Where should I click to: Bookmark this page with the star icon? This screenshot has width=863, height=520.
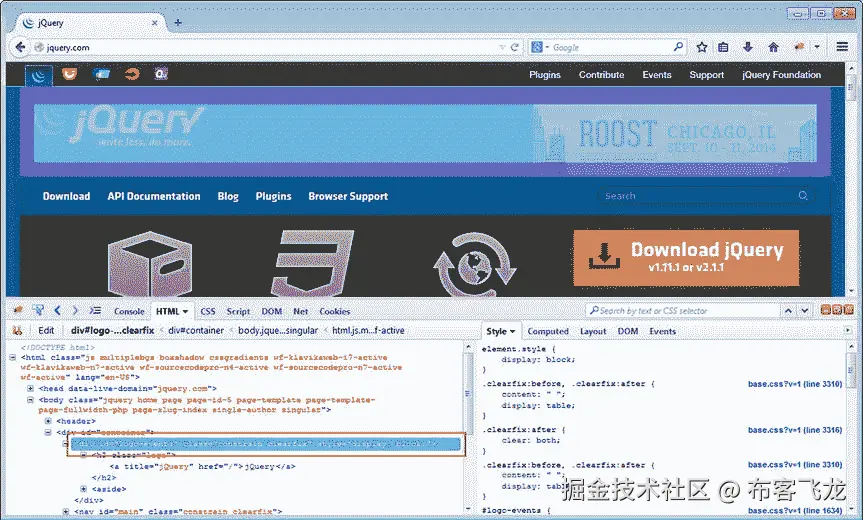[x=702, y=47]
